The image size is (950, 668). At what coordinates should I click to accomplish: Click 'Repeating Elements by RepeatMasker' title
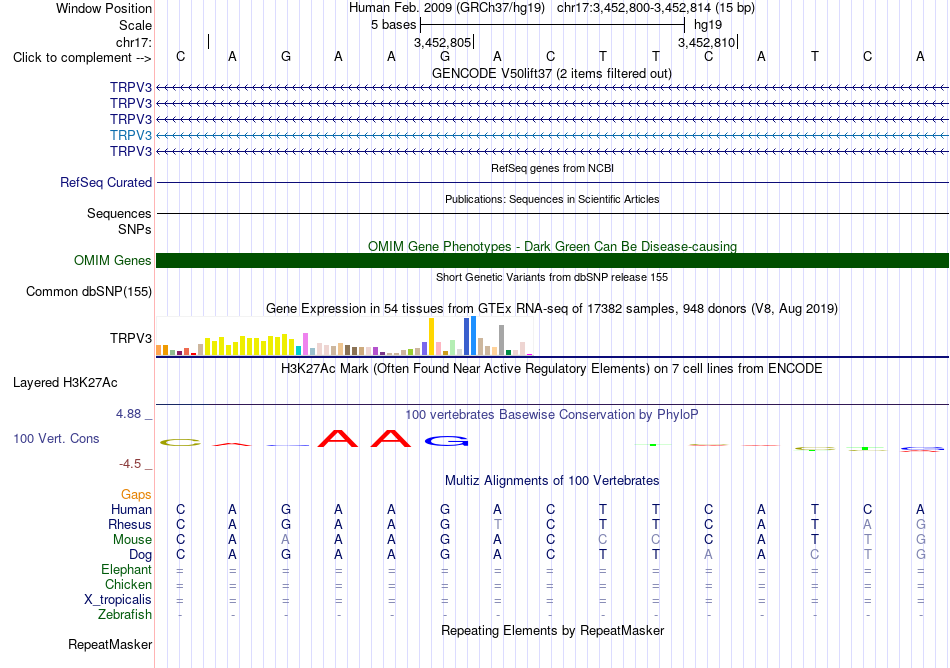click(x=552, y=630)
